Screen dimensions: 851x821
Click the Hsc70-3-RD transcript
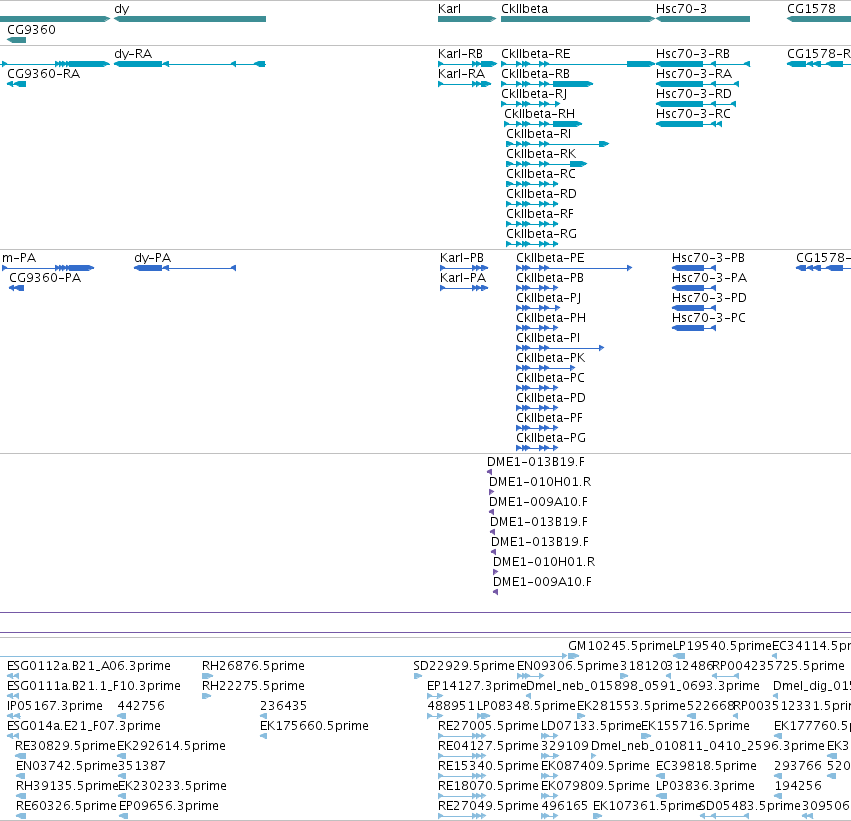(x=694, y=94)
